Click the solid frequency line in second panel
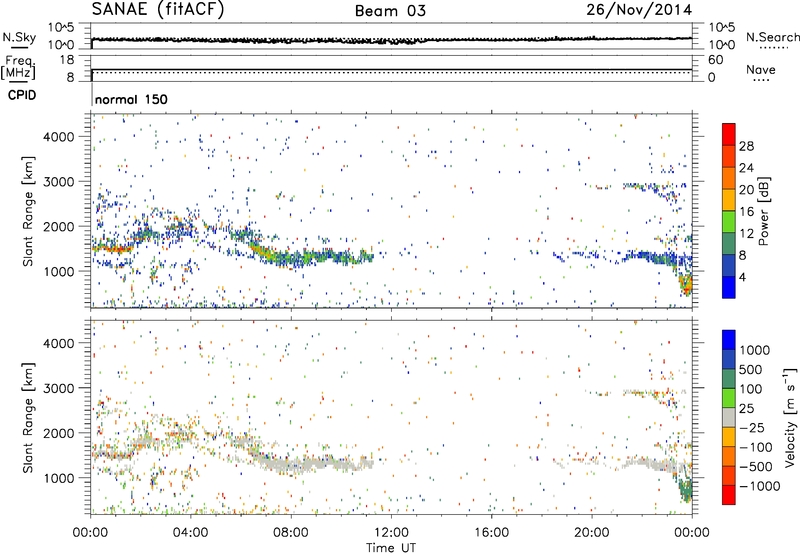 coord(391,69)
